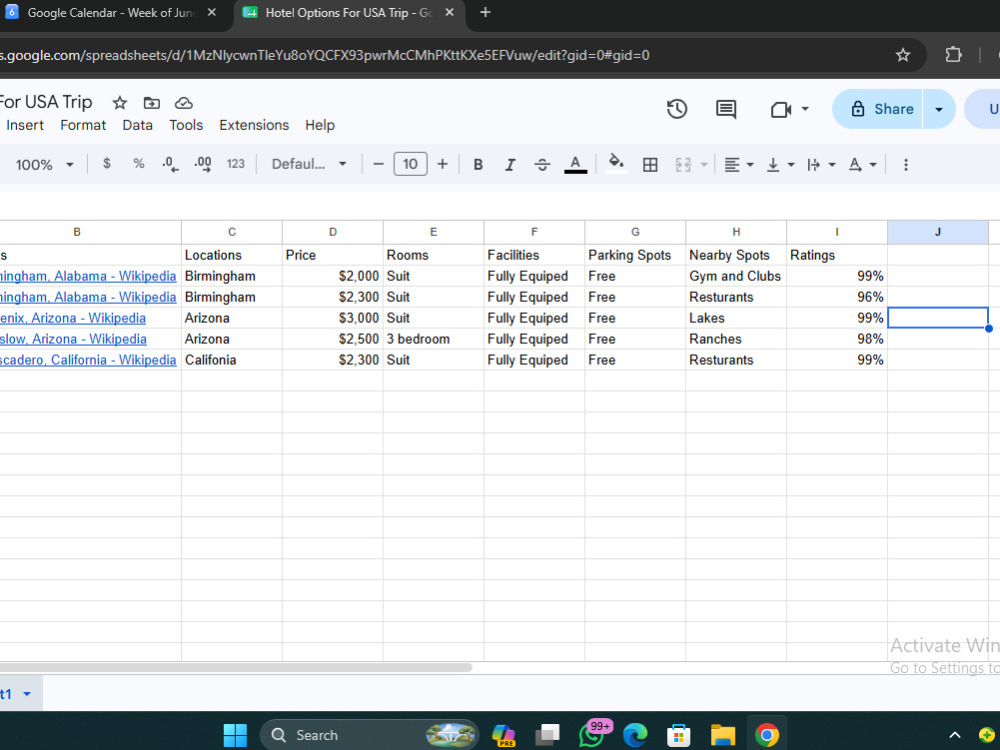1000x750 pixels.
Task: Open a new browser tab
Action: pyautogui.click(x=485, y=12)
